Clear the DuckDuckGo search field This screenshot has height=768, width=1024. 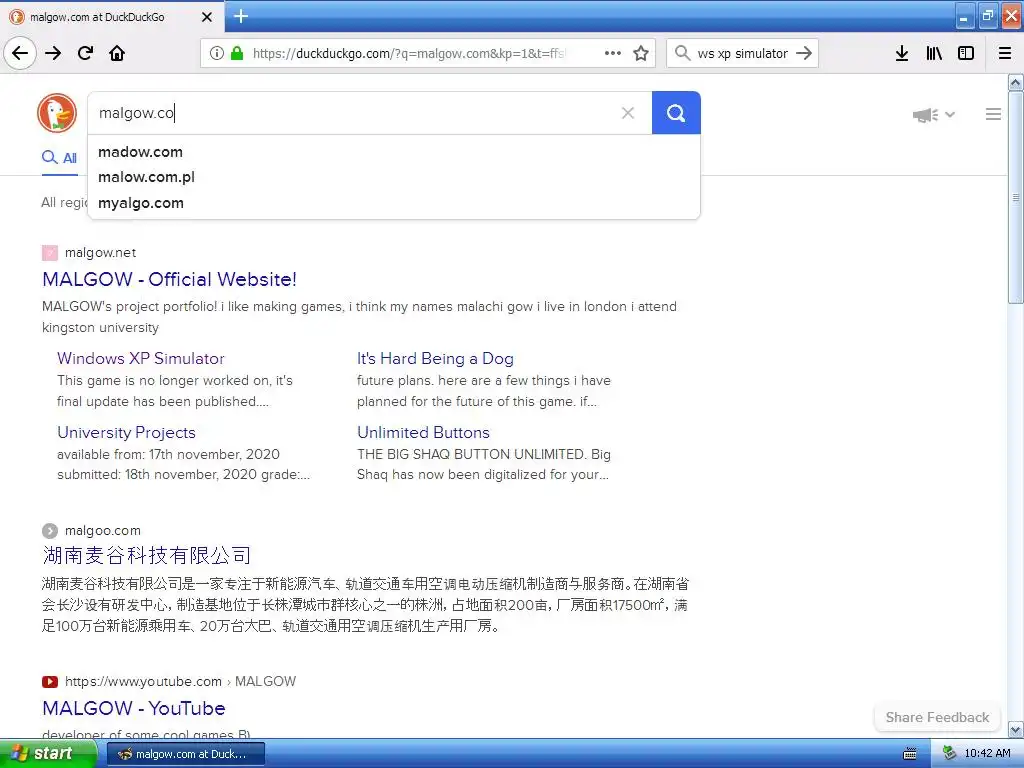tap(628, 113)
